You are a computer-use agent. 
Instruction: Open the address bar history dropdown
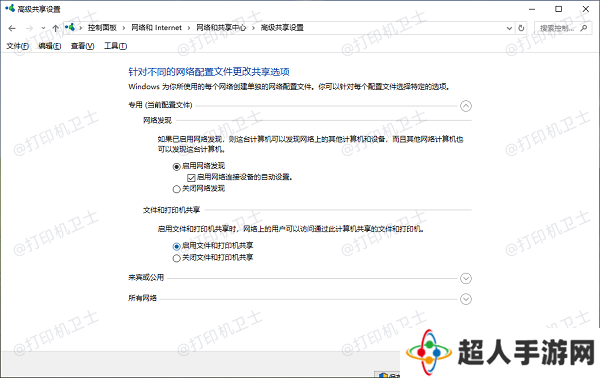point(509,28)
